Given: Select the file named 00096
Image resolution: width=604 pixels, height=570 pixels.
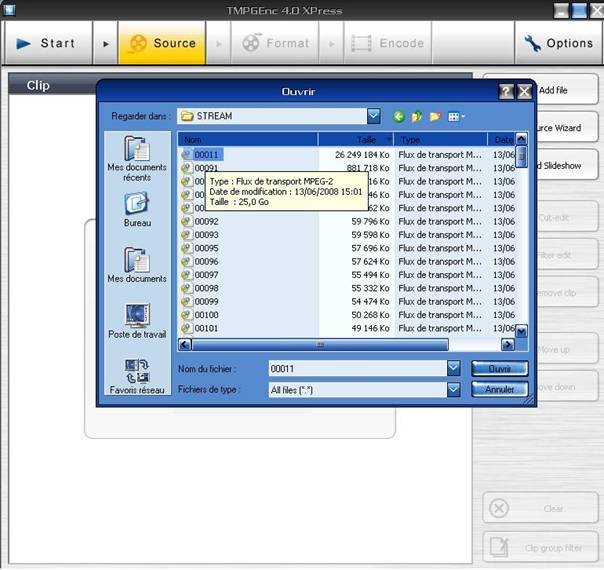Looking at the screenshot, I should pos(206,262).
